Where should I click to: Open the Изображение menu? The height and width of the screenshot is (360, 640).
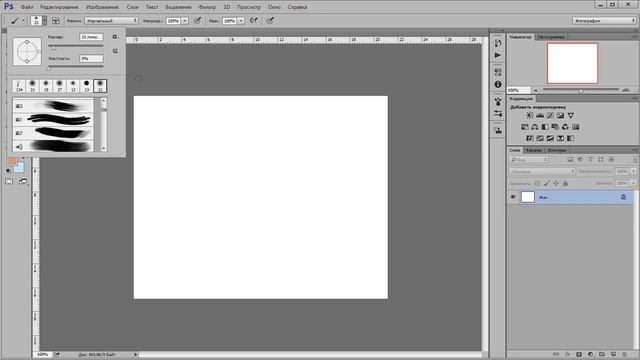[x=102, y=7]
